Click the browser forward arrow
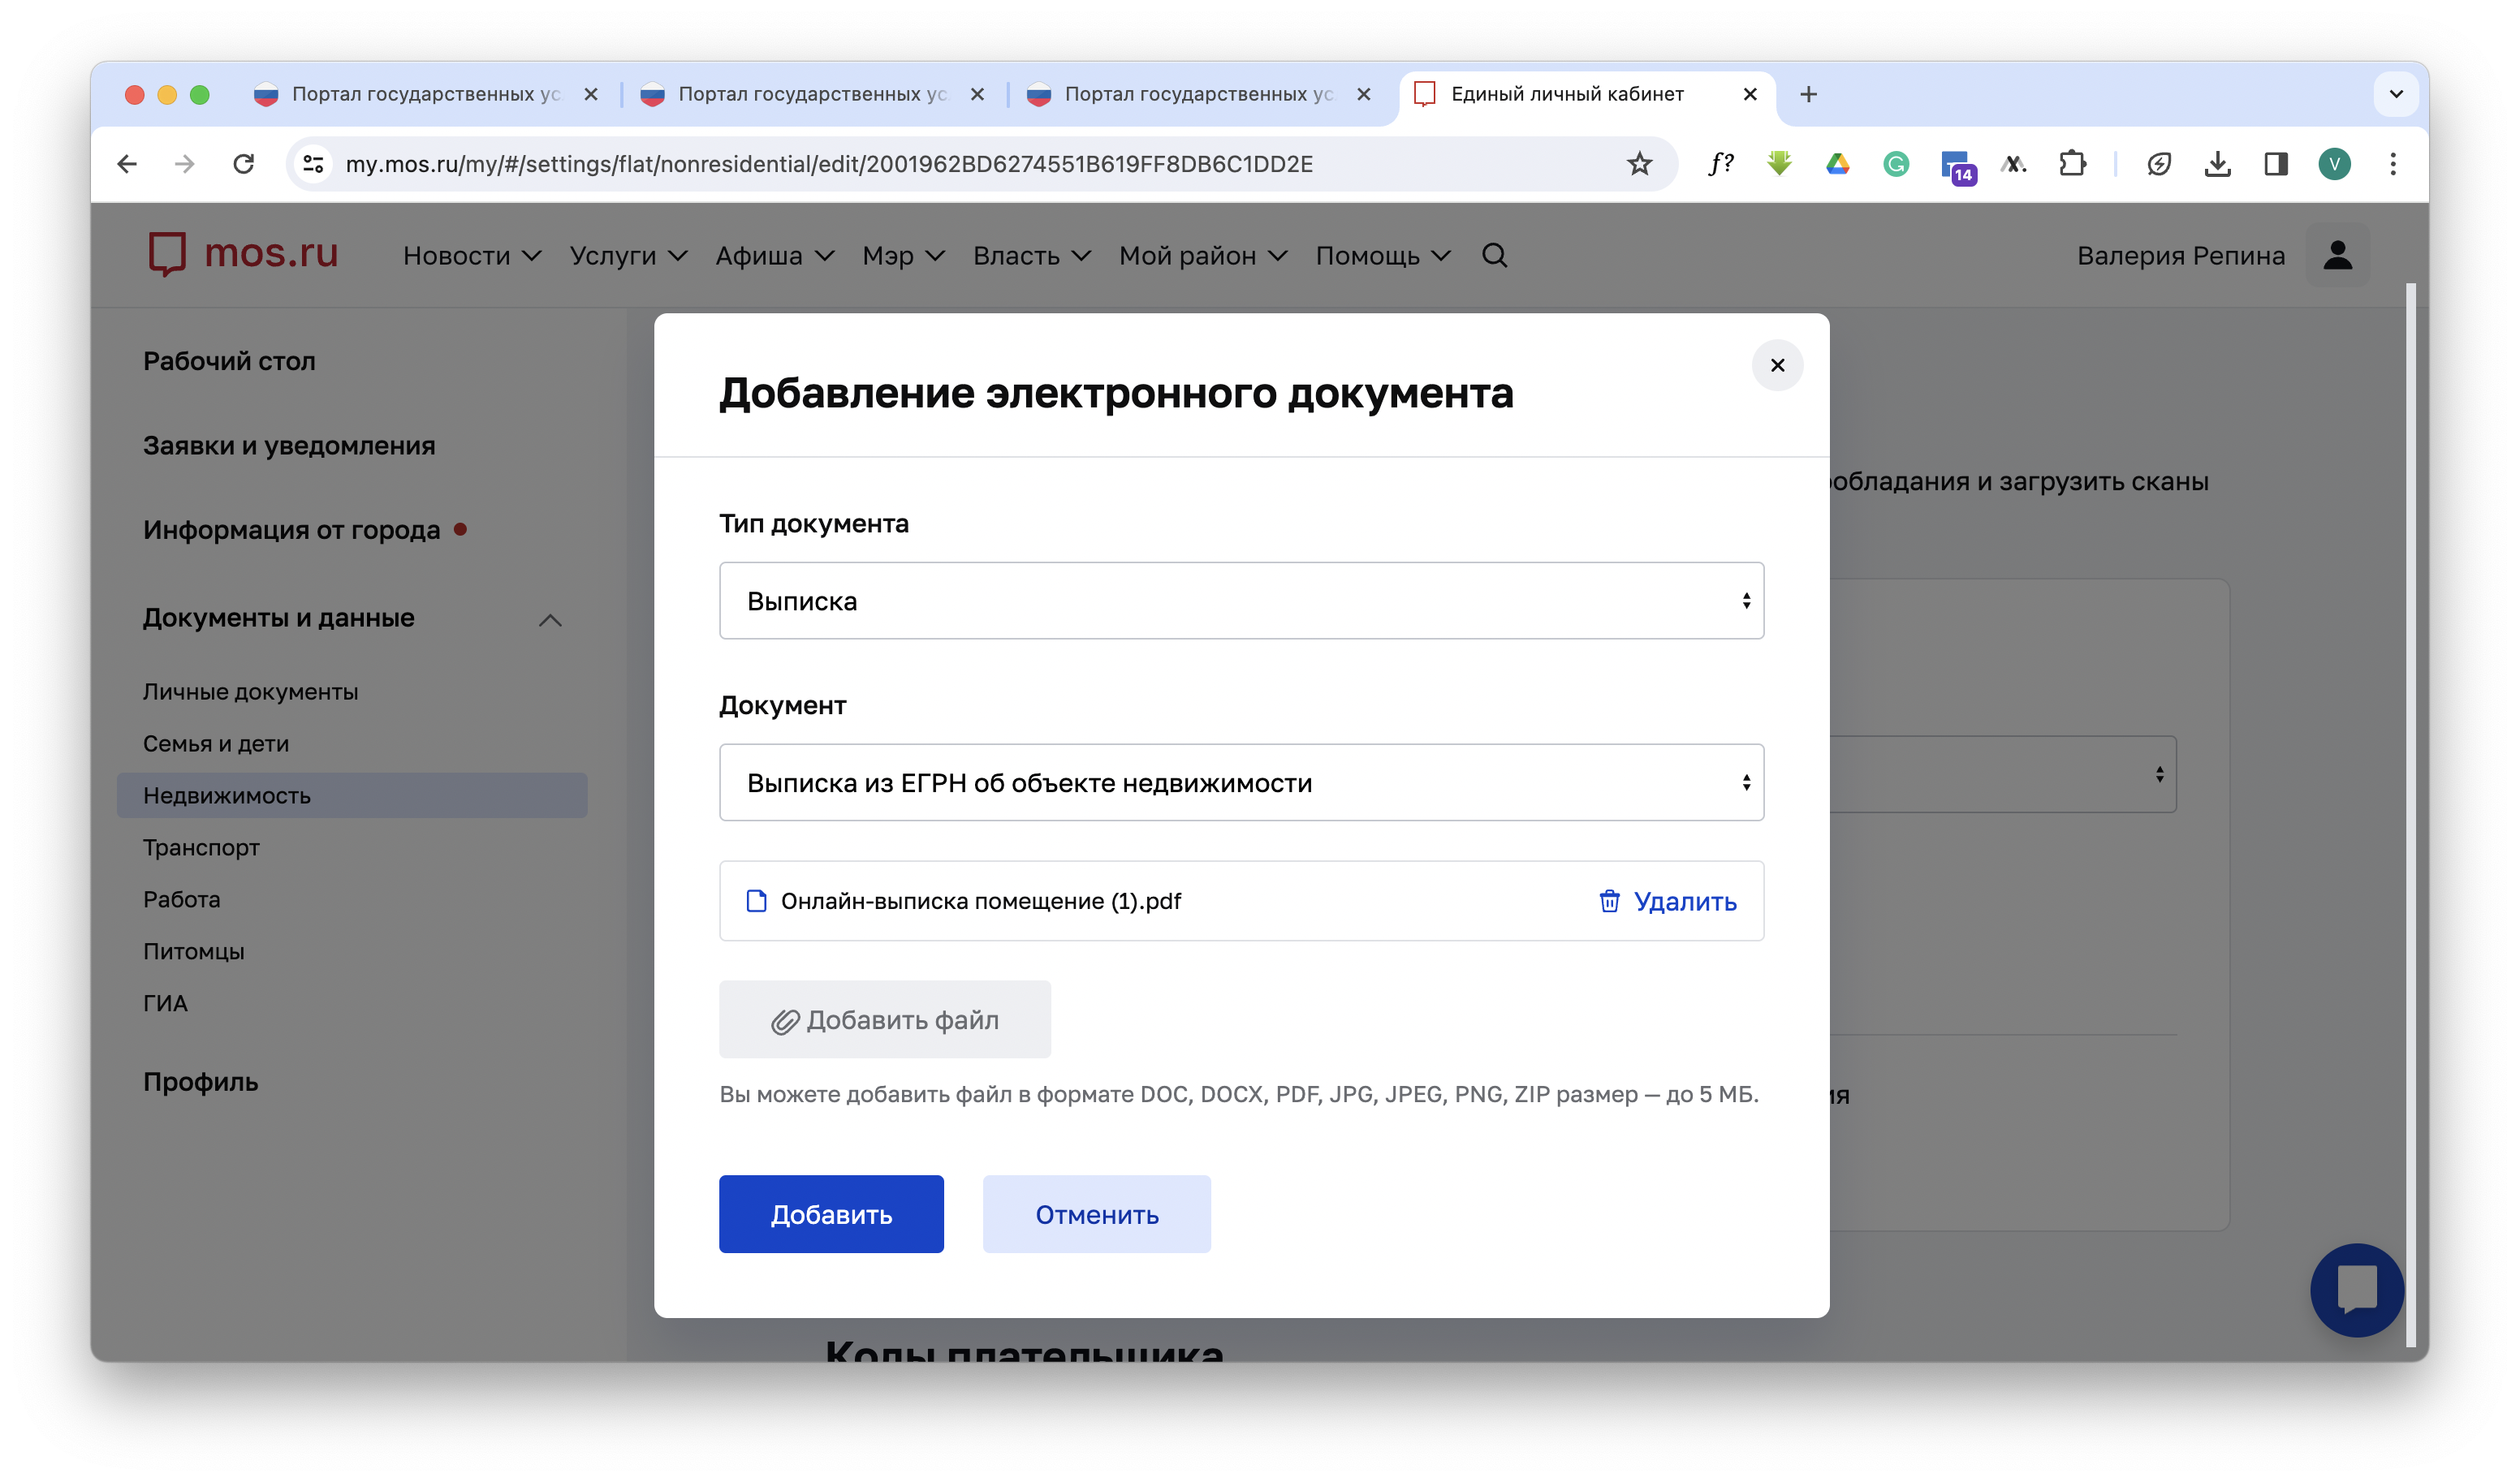 pyautogui.click(x=184, y=164)
